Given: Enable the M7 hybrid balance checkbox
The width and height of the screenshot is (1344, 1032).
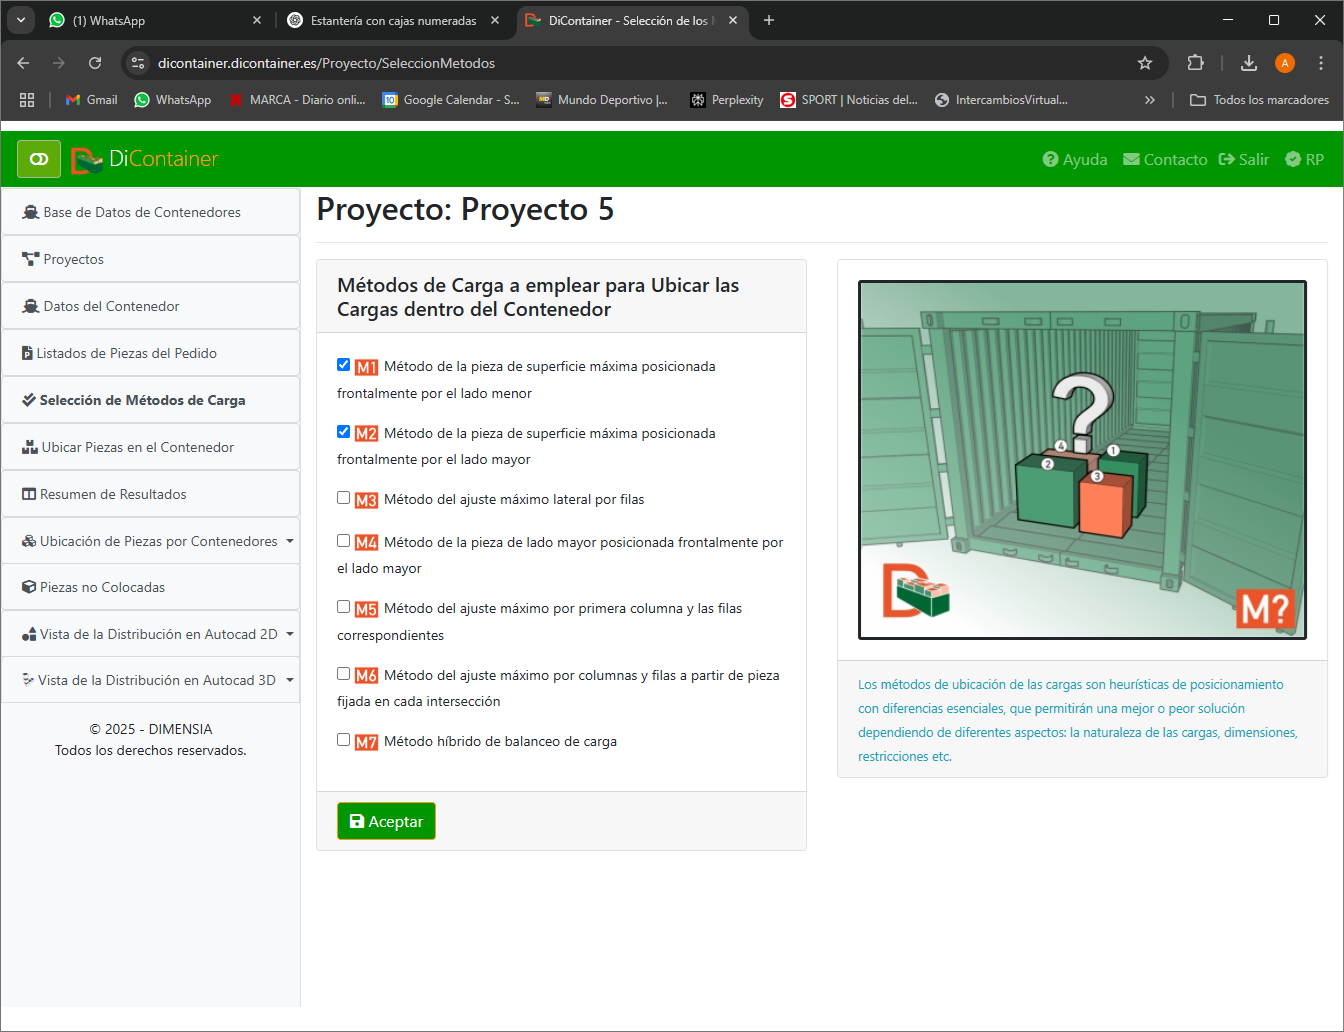Looking at the screenshot, I should [x=344, y=740].
